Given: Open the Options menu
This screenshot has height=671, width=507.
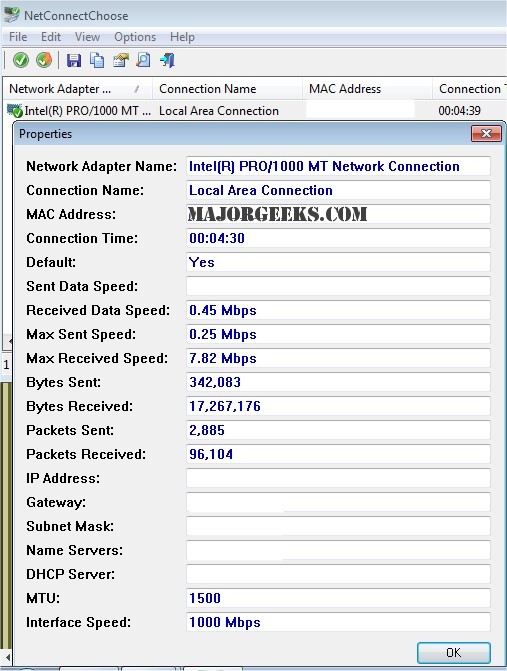Looking at the screenshot, I should coord(135,37).
